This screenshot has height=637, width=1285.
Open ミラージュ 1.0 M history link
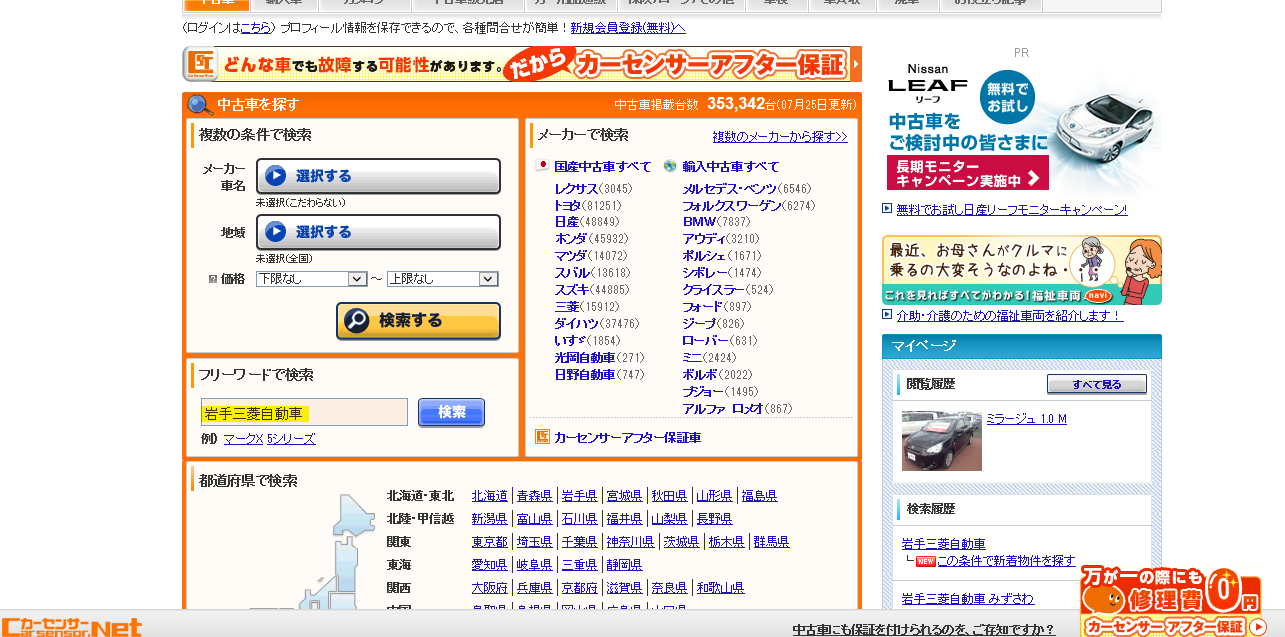point(1026,418)
